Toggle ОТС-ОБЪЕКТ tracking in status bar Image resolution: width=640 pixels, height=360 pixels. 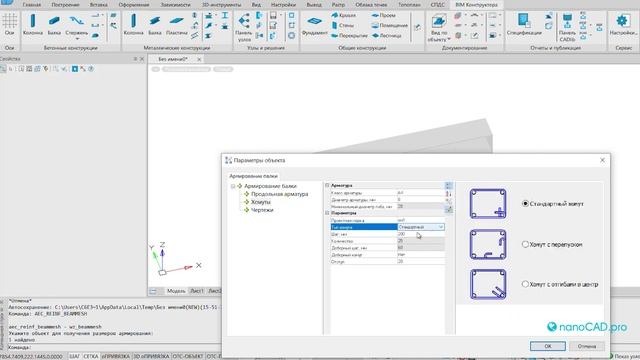coord(187,356)
